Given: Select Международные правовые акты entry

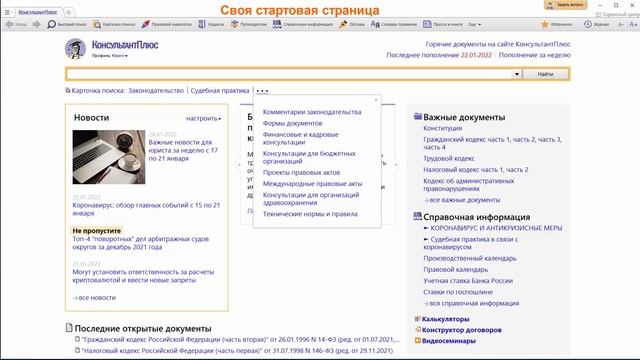Looking at the screenshot, I should pos(312,184).
